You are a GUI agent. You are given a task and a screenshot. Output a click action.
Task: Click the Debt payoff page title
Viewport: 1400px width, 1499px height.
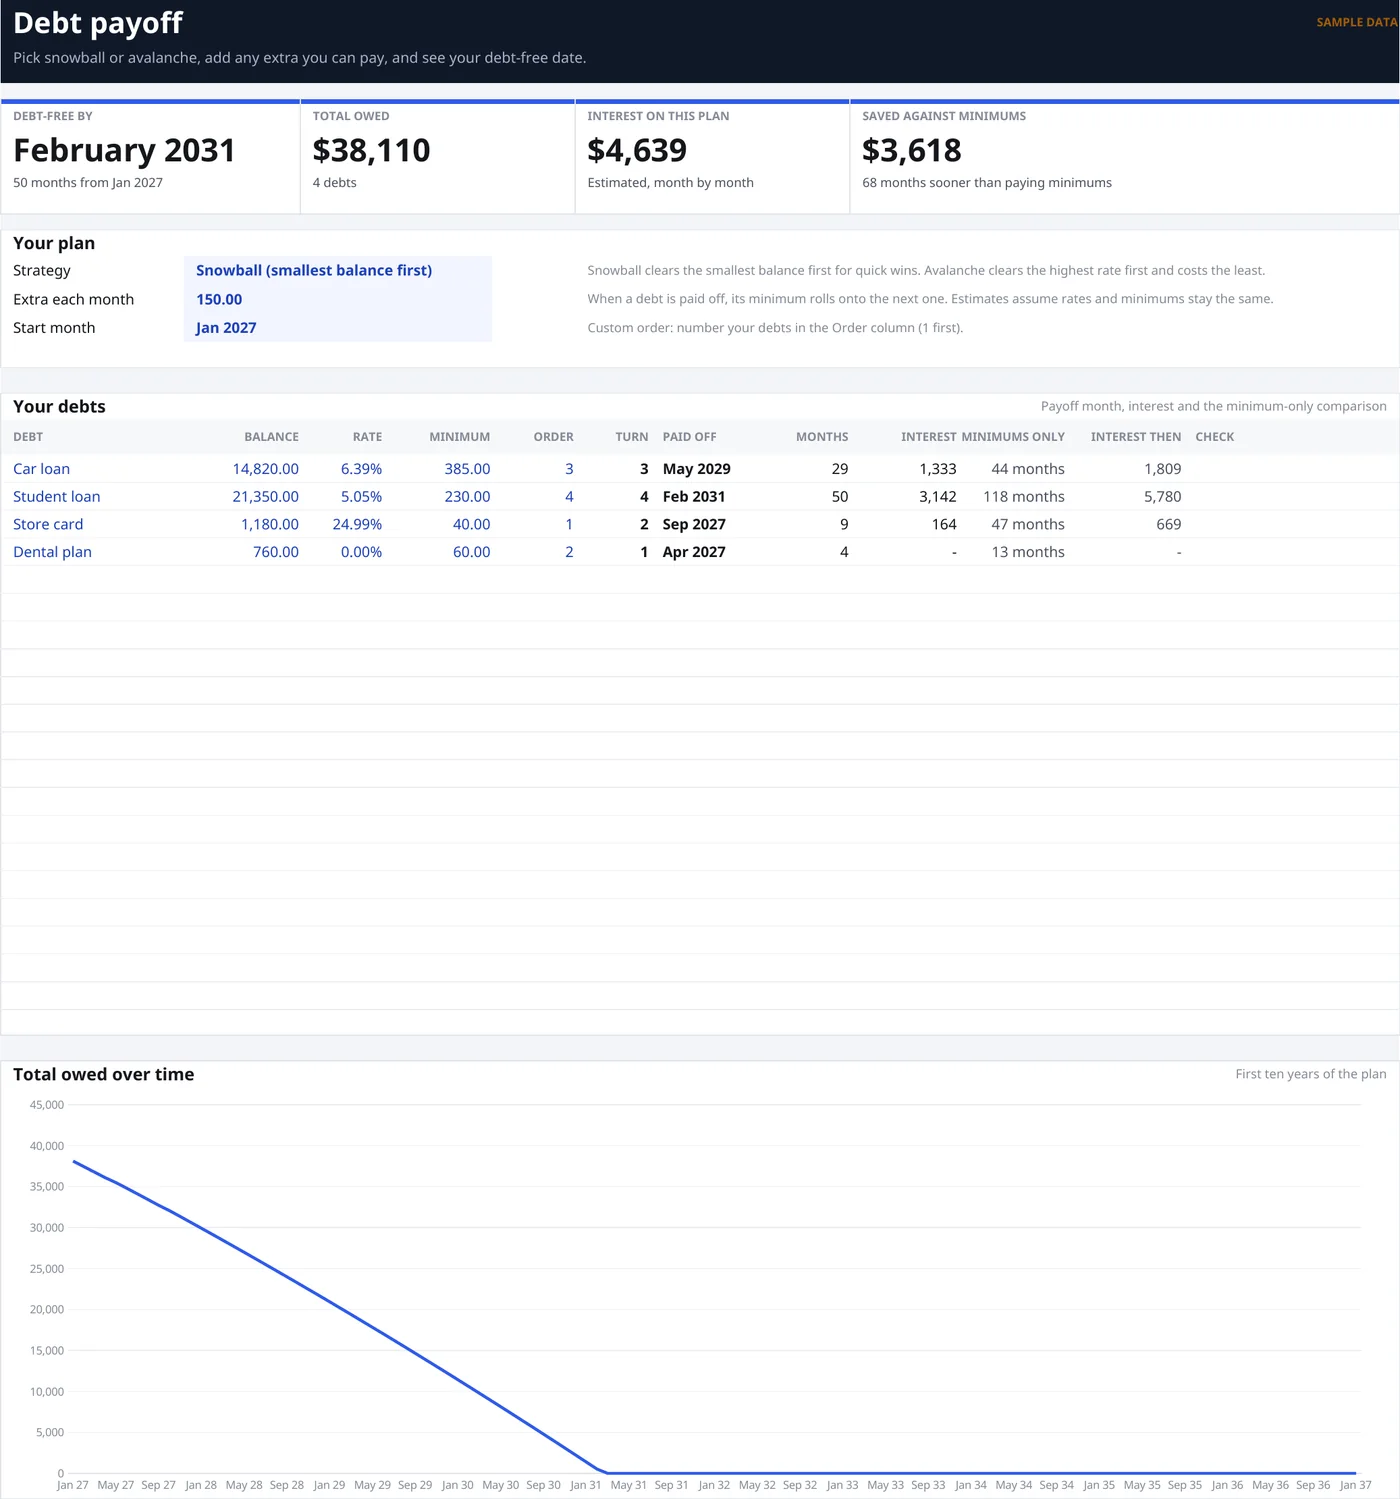point(98,23)
